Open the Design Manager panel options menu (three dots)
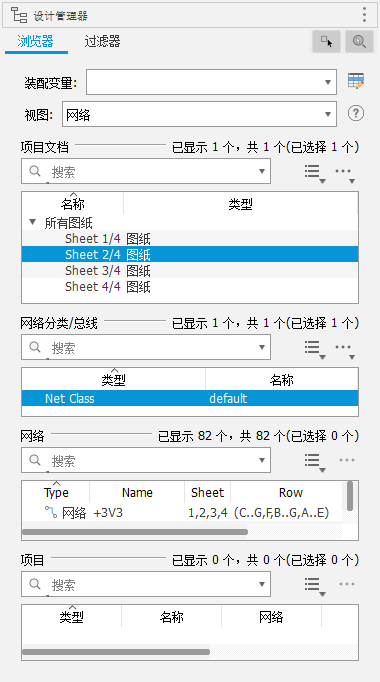Screen dimensions: 380x682 coord(364,15)
